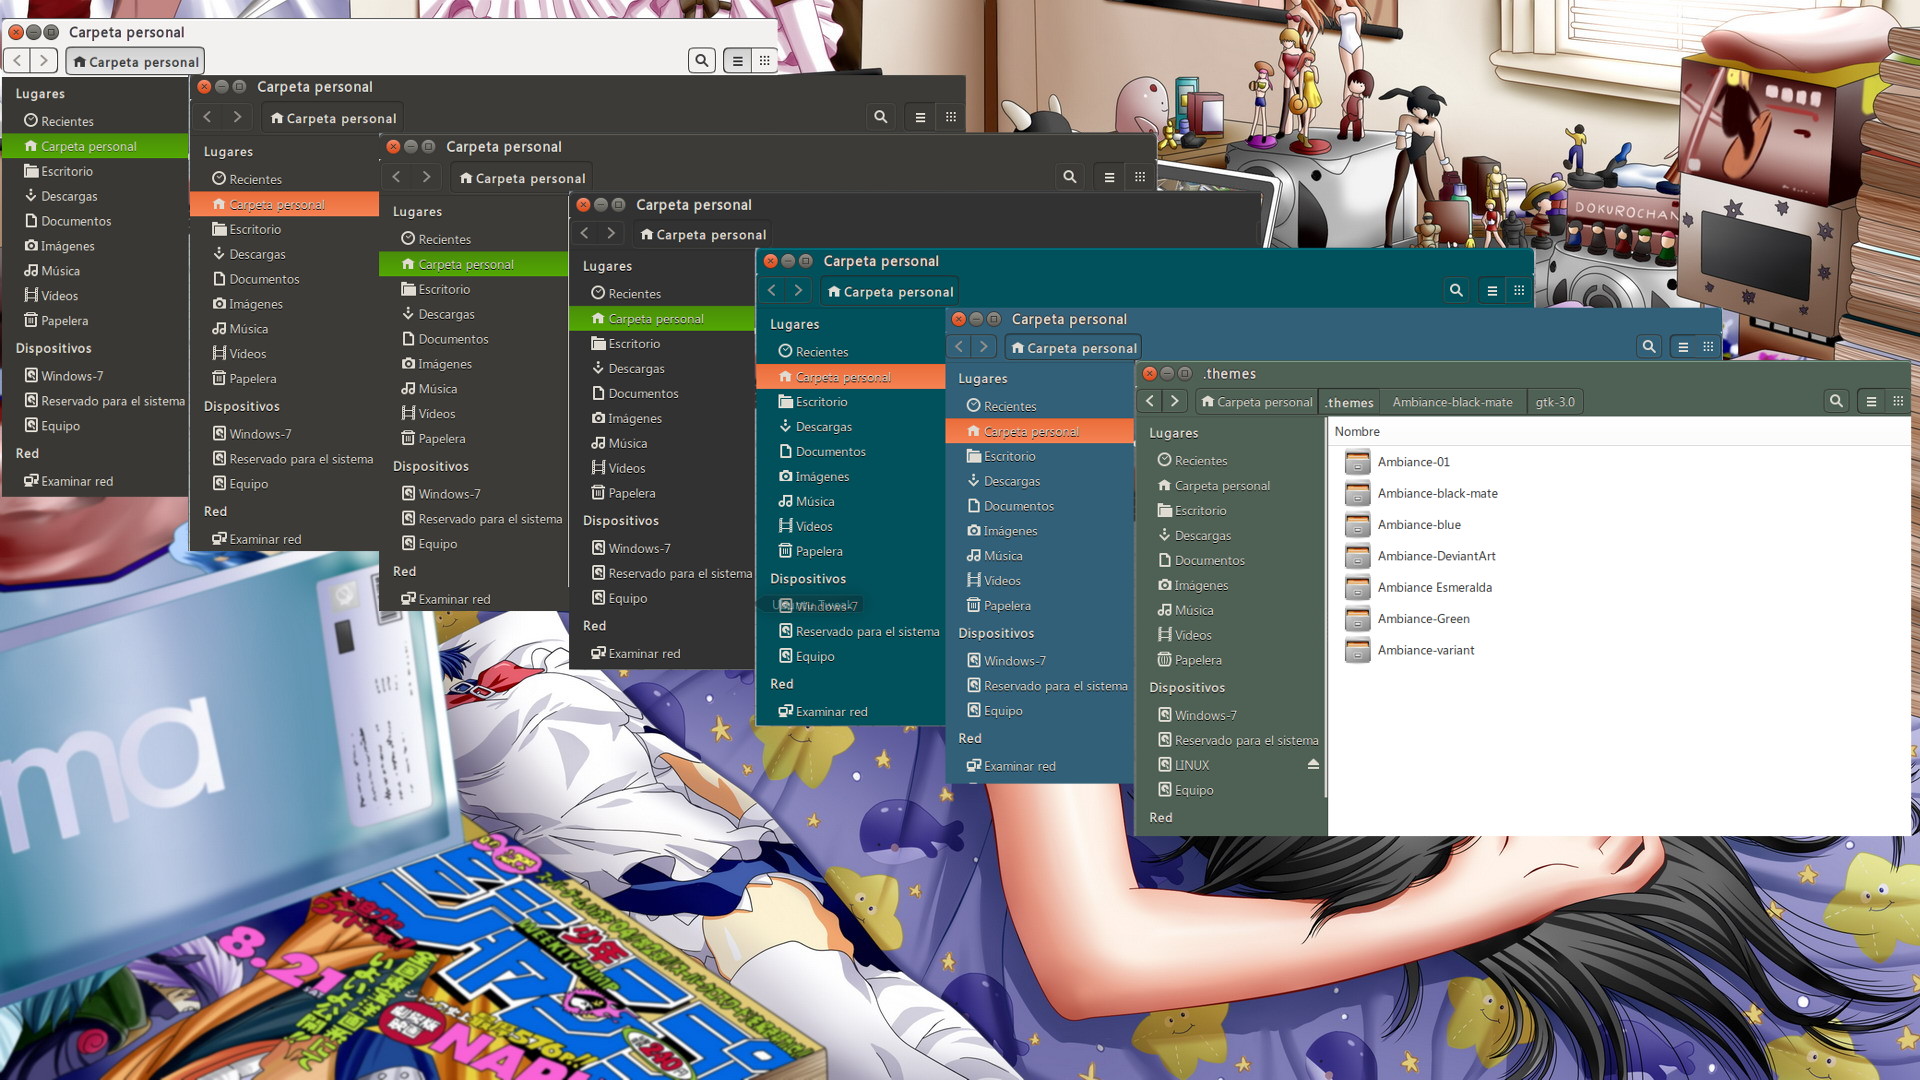Image resolution: width=1920 pixels, height=1080 pixels.
Task: Open Reservado para el sistema in second window
Action: tap(284, 459)
